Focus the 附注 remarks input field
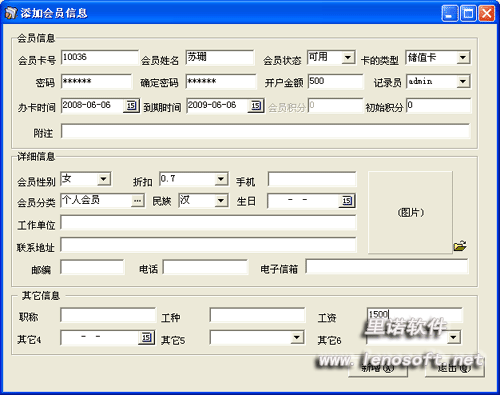 pos(266,131)
